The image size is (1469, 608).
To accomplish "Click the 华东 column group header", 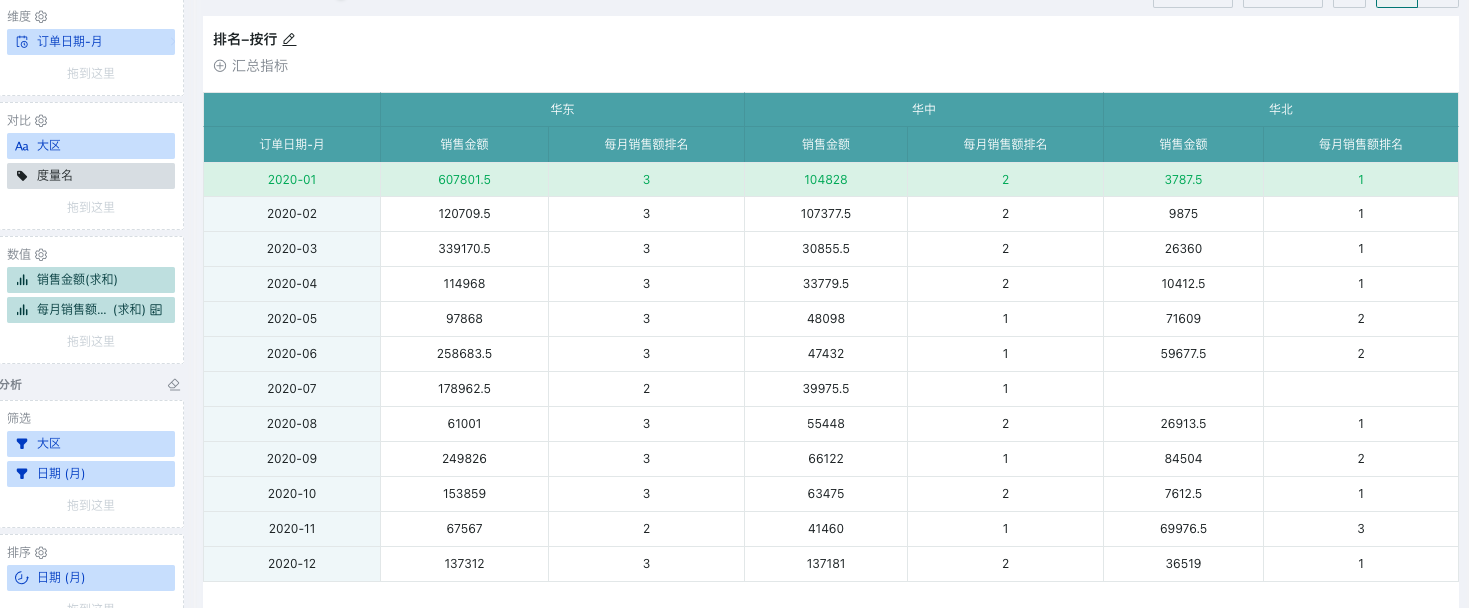I will (562, 110).
